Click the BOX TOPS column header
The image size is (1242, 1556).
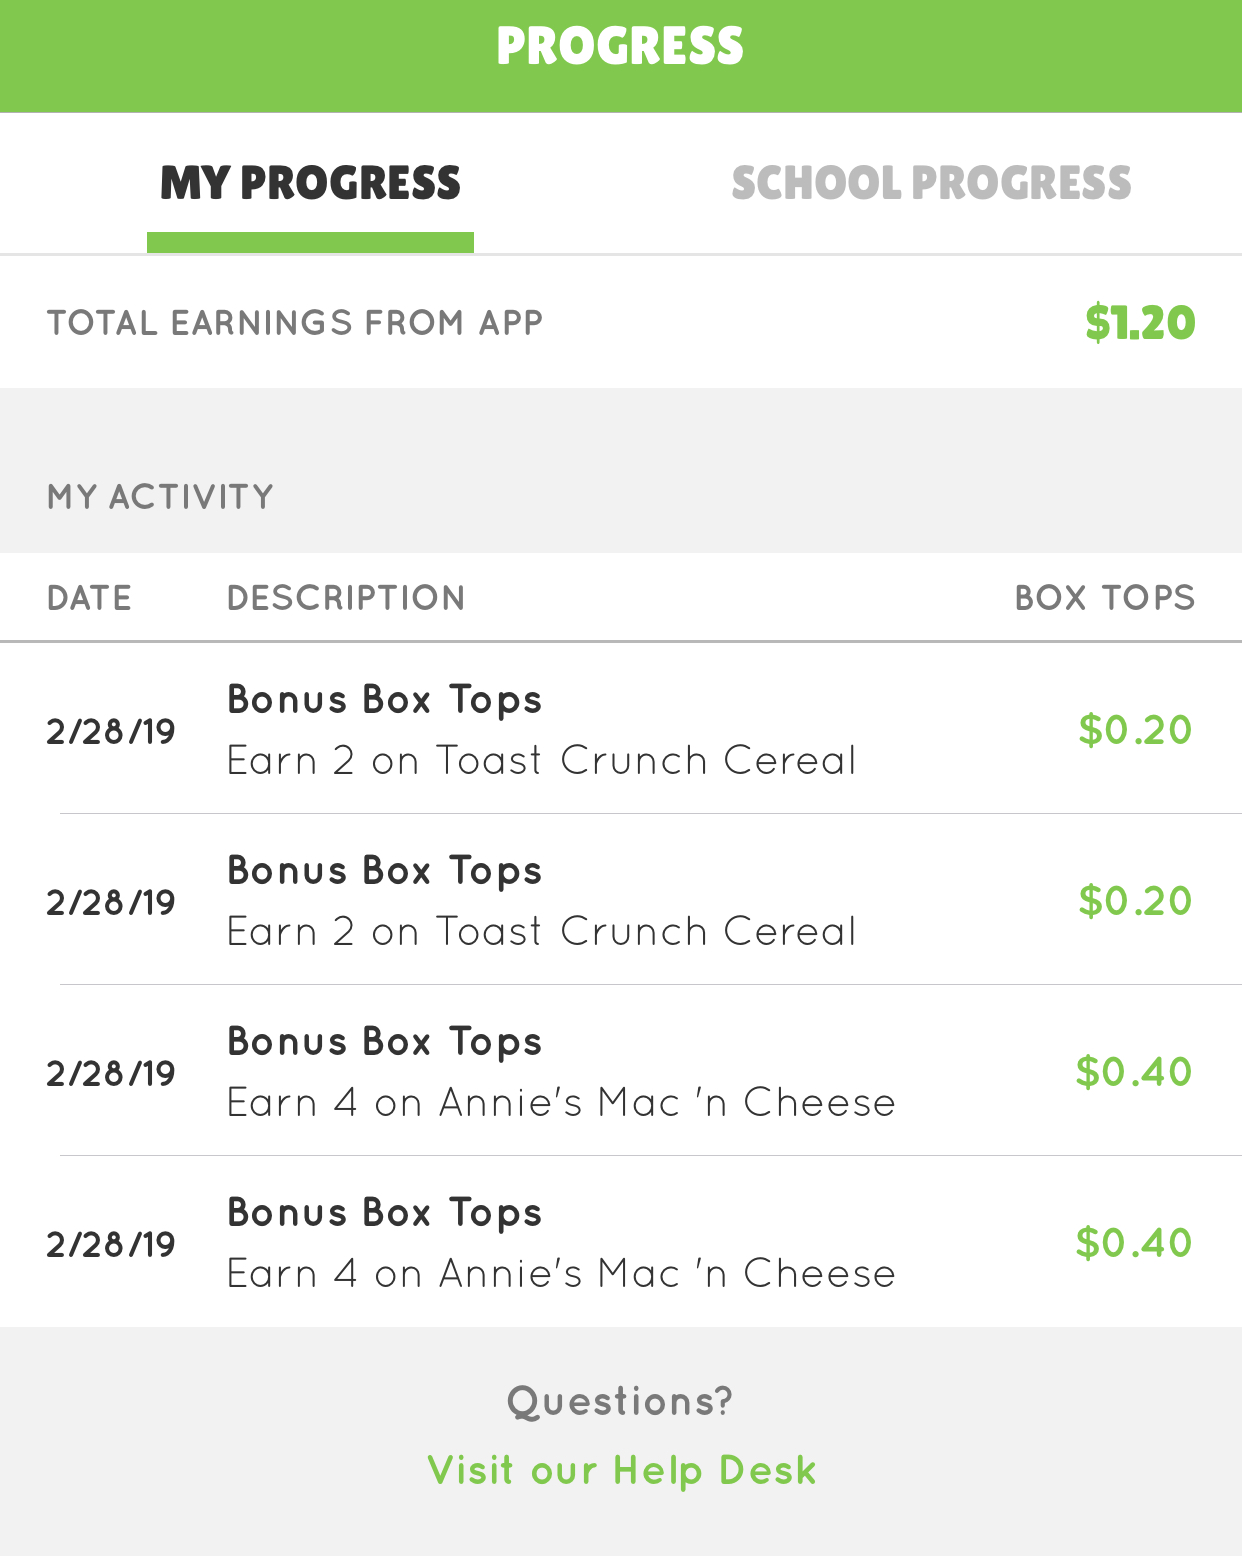point(1105,598)
